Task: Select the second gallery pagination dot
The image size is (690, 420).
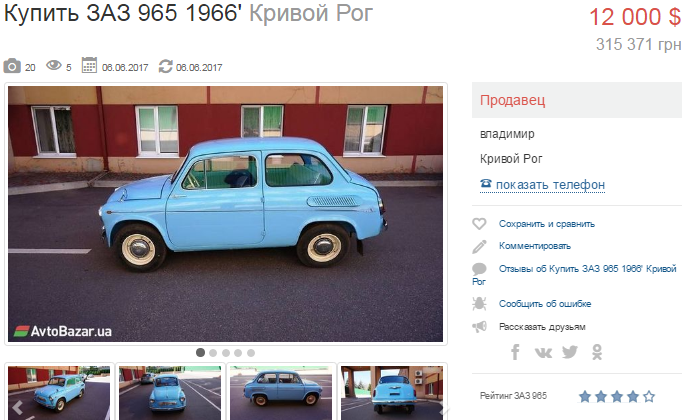Action: (x=213, y=353)
